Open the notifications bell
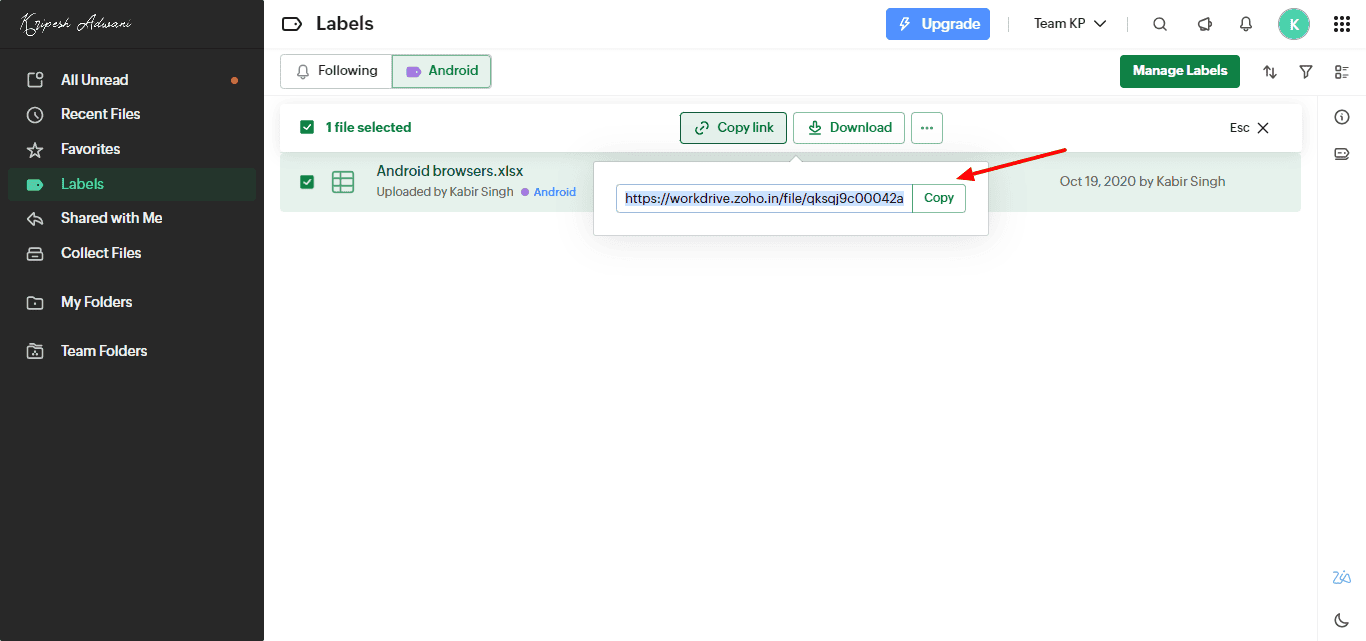 coord(1246,24)
